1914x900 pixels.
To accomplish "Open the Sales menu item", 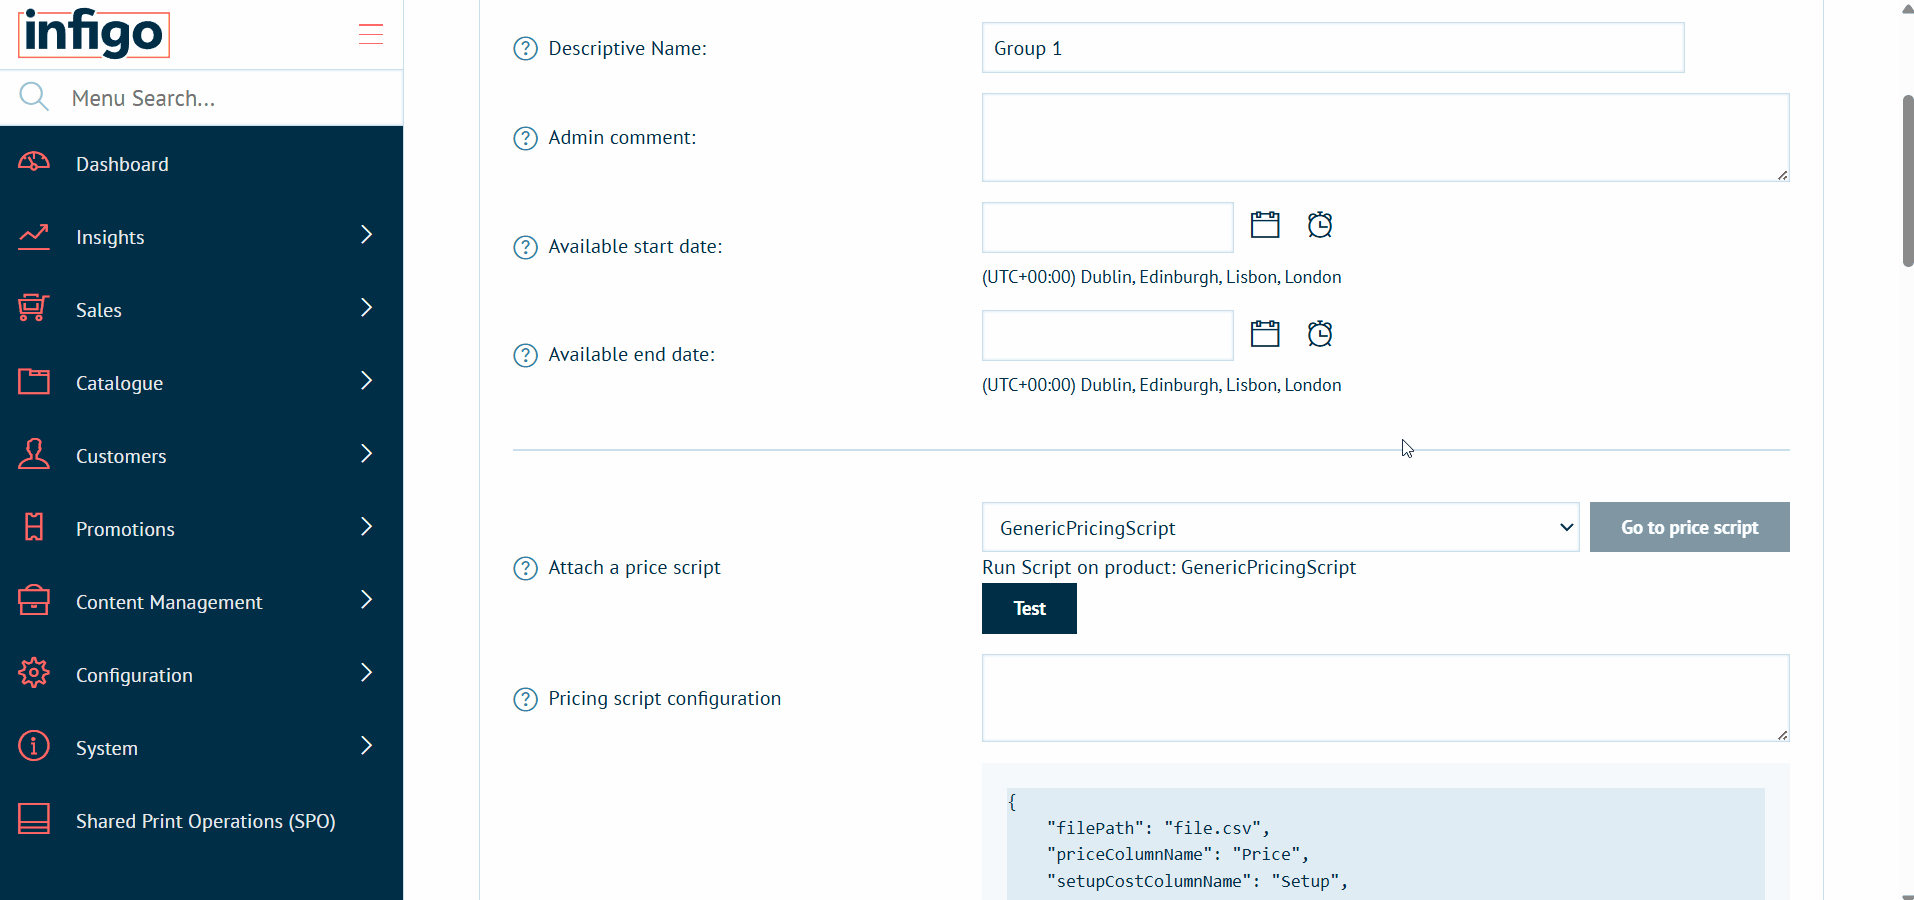I will 201,310.
